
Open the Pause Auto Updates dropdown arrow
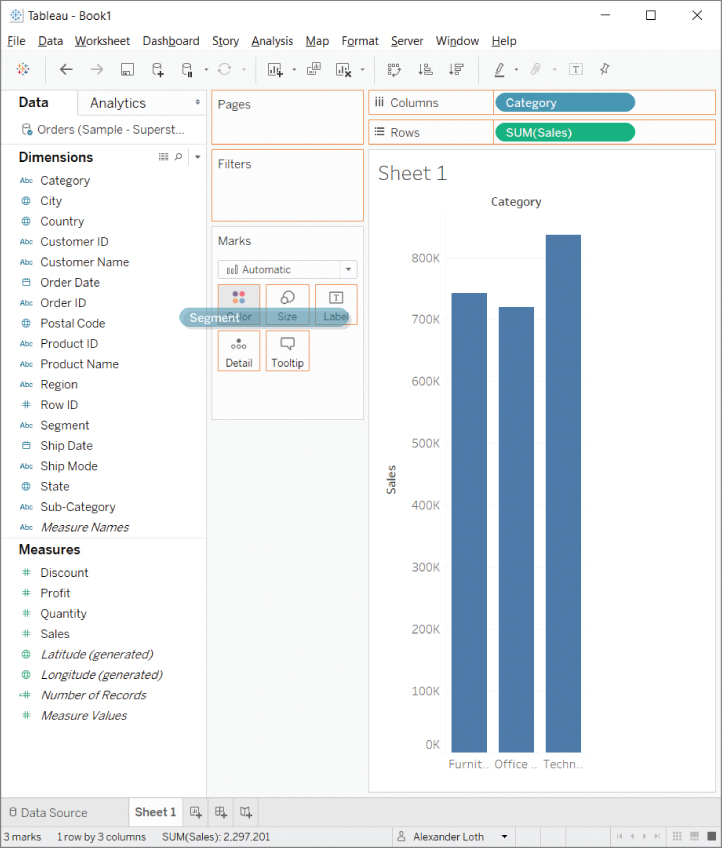pos(206,69)
